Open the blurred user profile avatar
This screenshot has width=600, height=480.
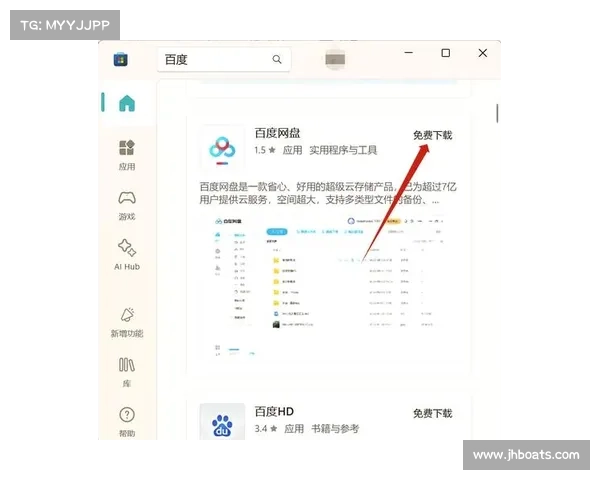pyautogui.click(x=335, y=59)
